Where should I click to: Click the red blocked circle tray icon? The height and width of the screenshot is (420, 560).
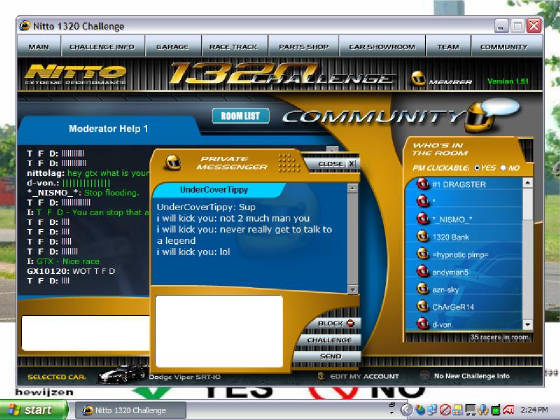pos(445,410)
